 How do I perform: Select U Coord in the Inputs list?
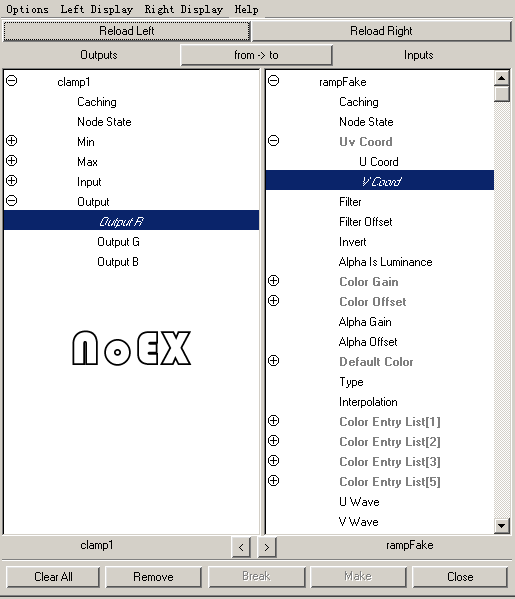(x=379, y=162)
